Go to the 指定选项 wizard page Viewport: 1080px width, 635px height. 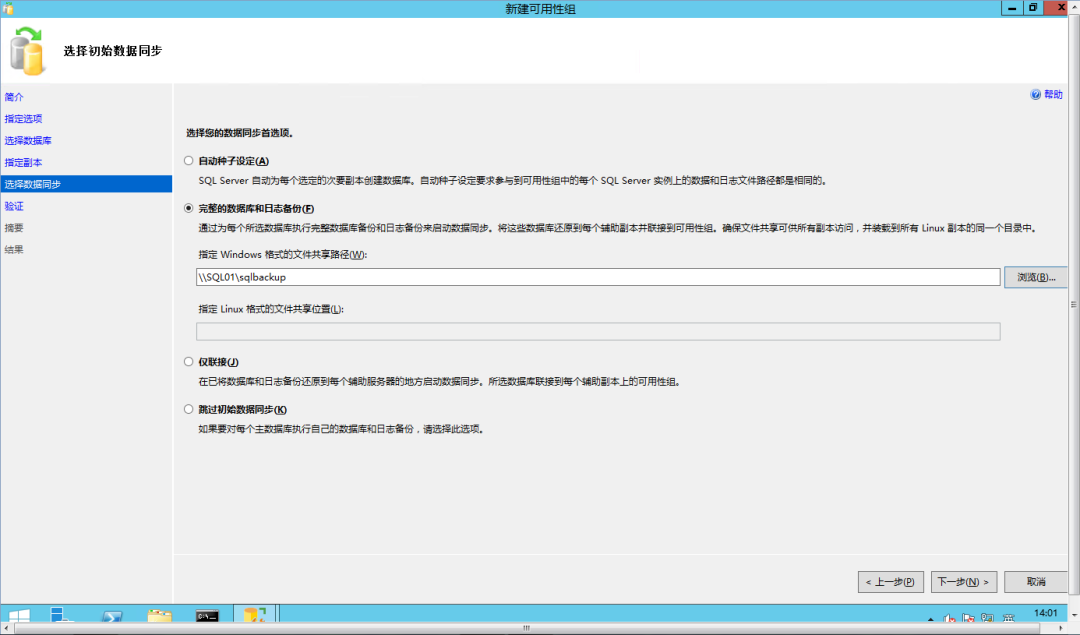click(23, 118)
